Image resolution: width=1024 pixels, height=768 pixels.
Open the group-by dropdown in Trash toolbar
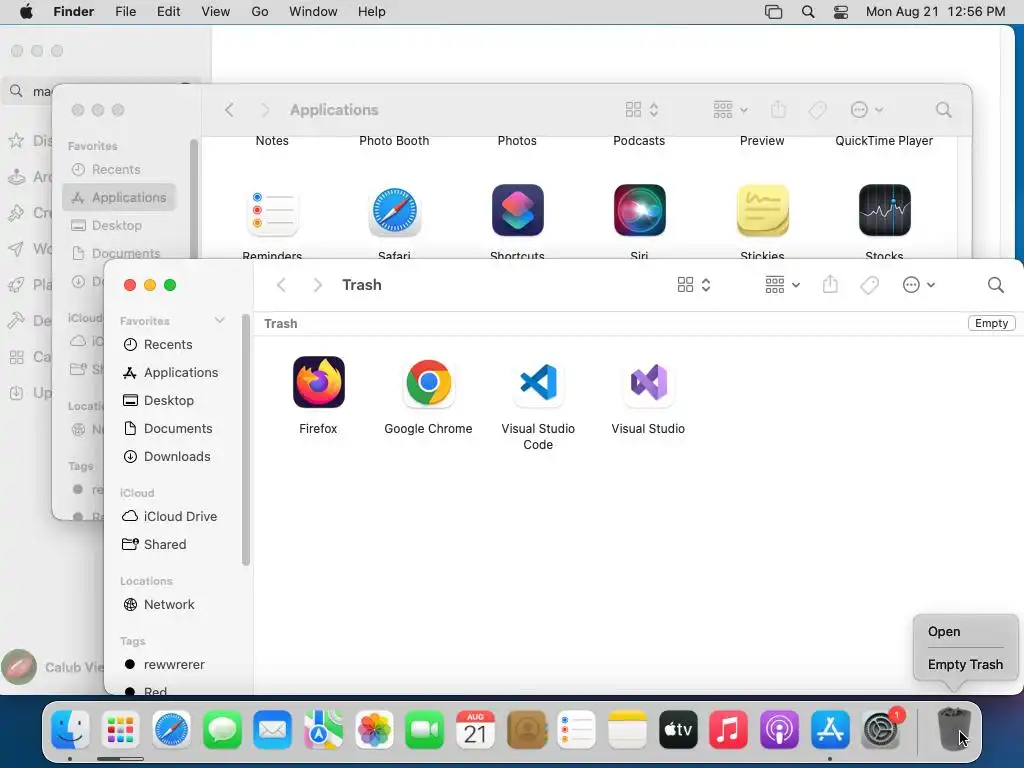tap(782, 285)
